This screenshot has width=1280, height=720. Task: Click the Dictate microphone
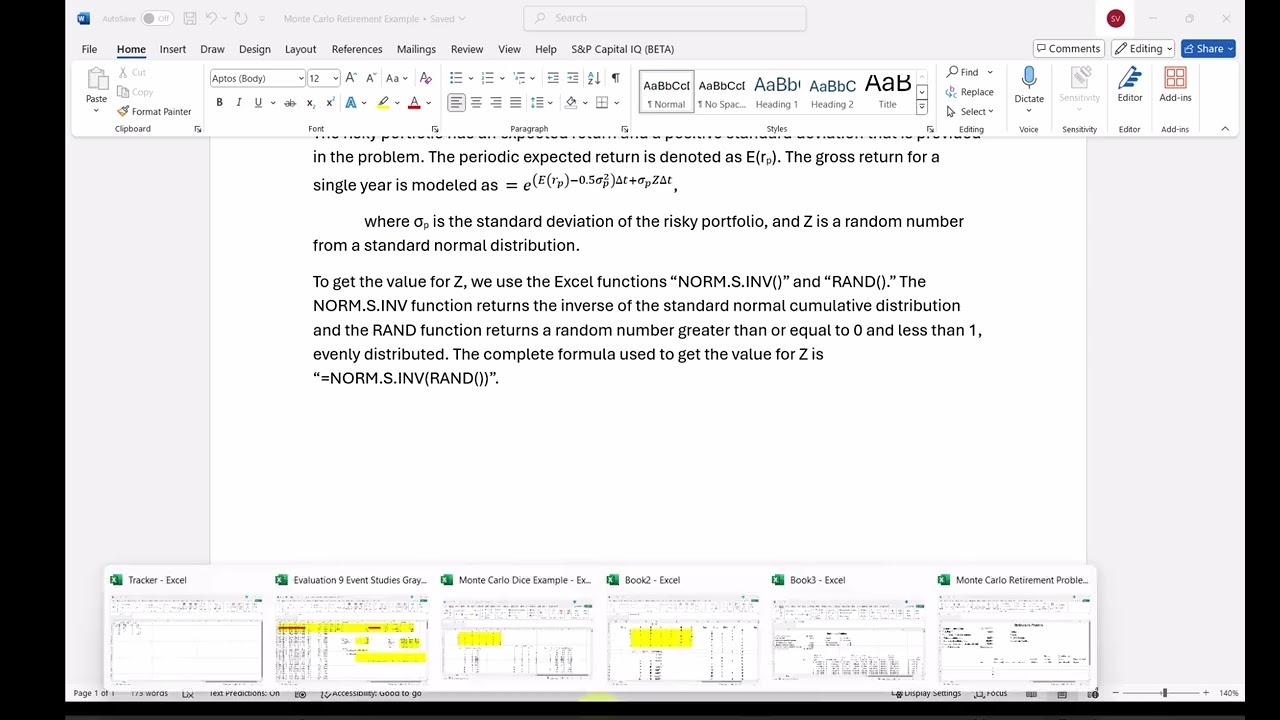click(1029, 86)
